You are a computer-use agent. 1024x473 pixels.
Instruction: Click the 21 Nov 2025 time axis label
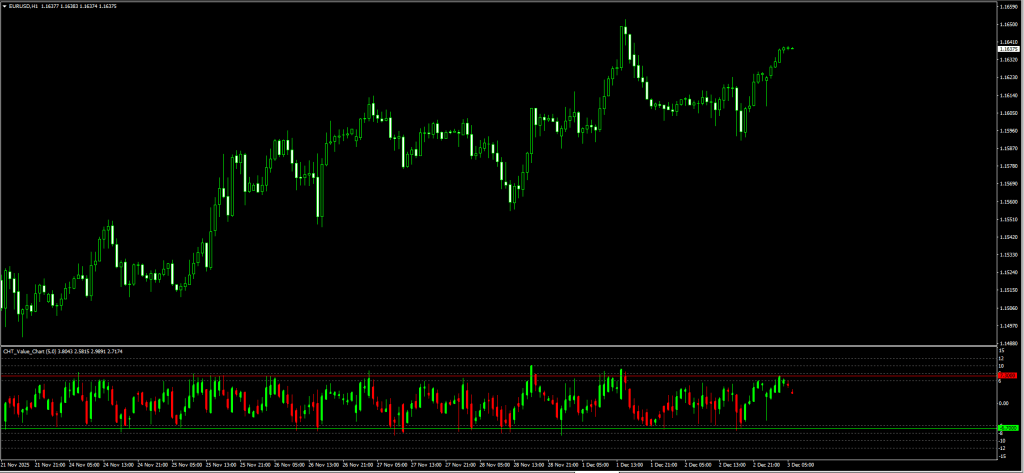click(13, 465)
